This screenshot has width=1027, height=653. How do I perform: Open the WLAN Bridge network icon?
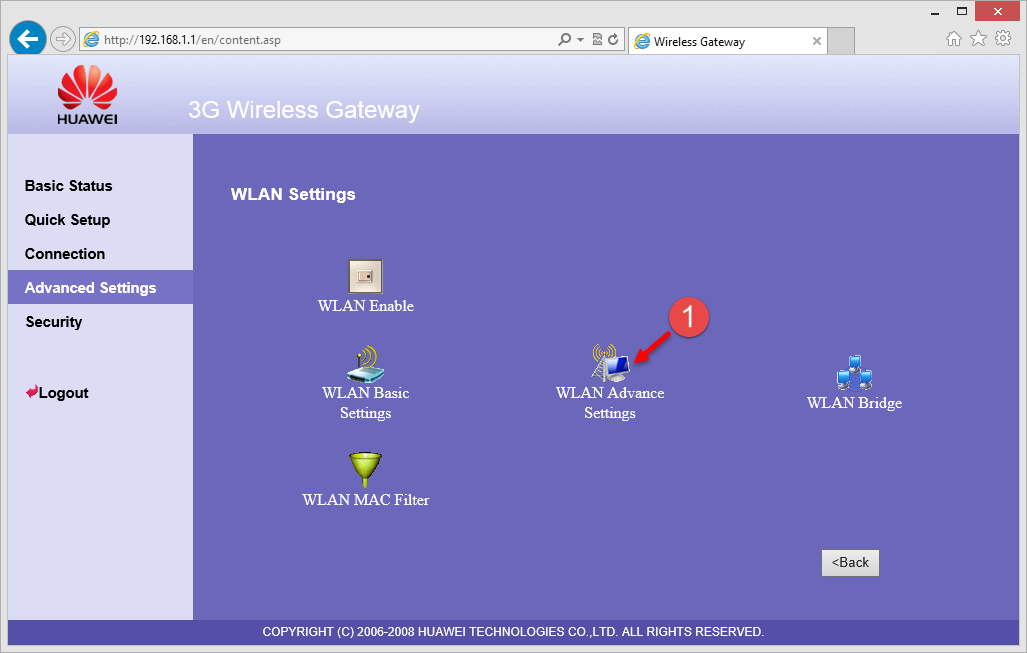point(854,373)
